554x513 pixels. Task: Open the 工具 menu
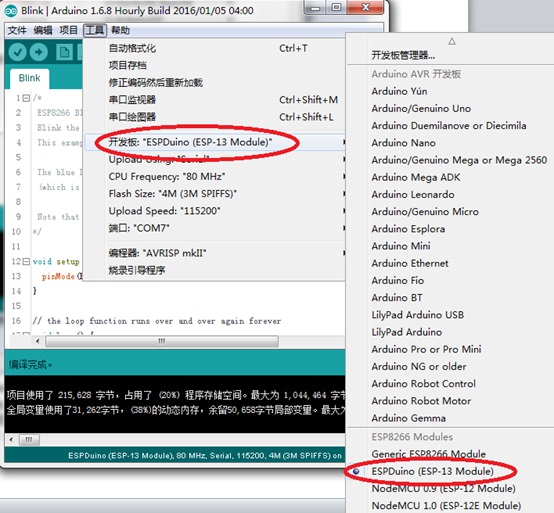point(95,30)
